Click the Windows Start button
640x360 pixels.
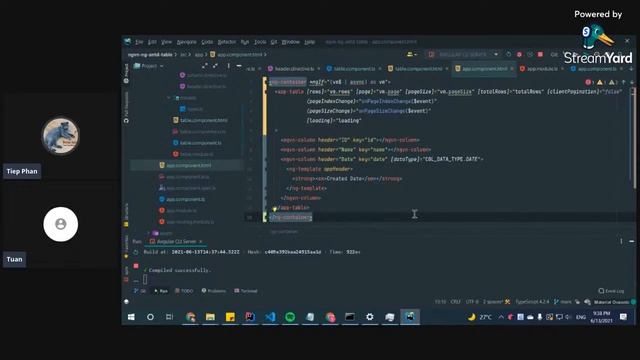pyautogui.click(x=131, y=317)
